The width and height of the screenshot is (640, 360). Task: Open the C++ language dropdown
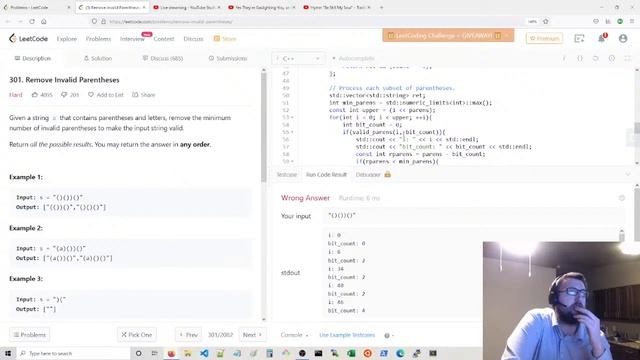(x=298, y=58)
